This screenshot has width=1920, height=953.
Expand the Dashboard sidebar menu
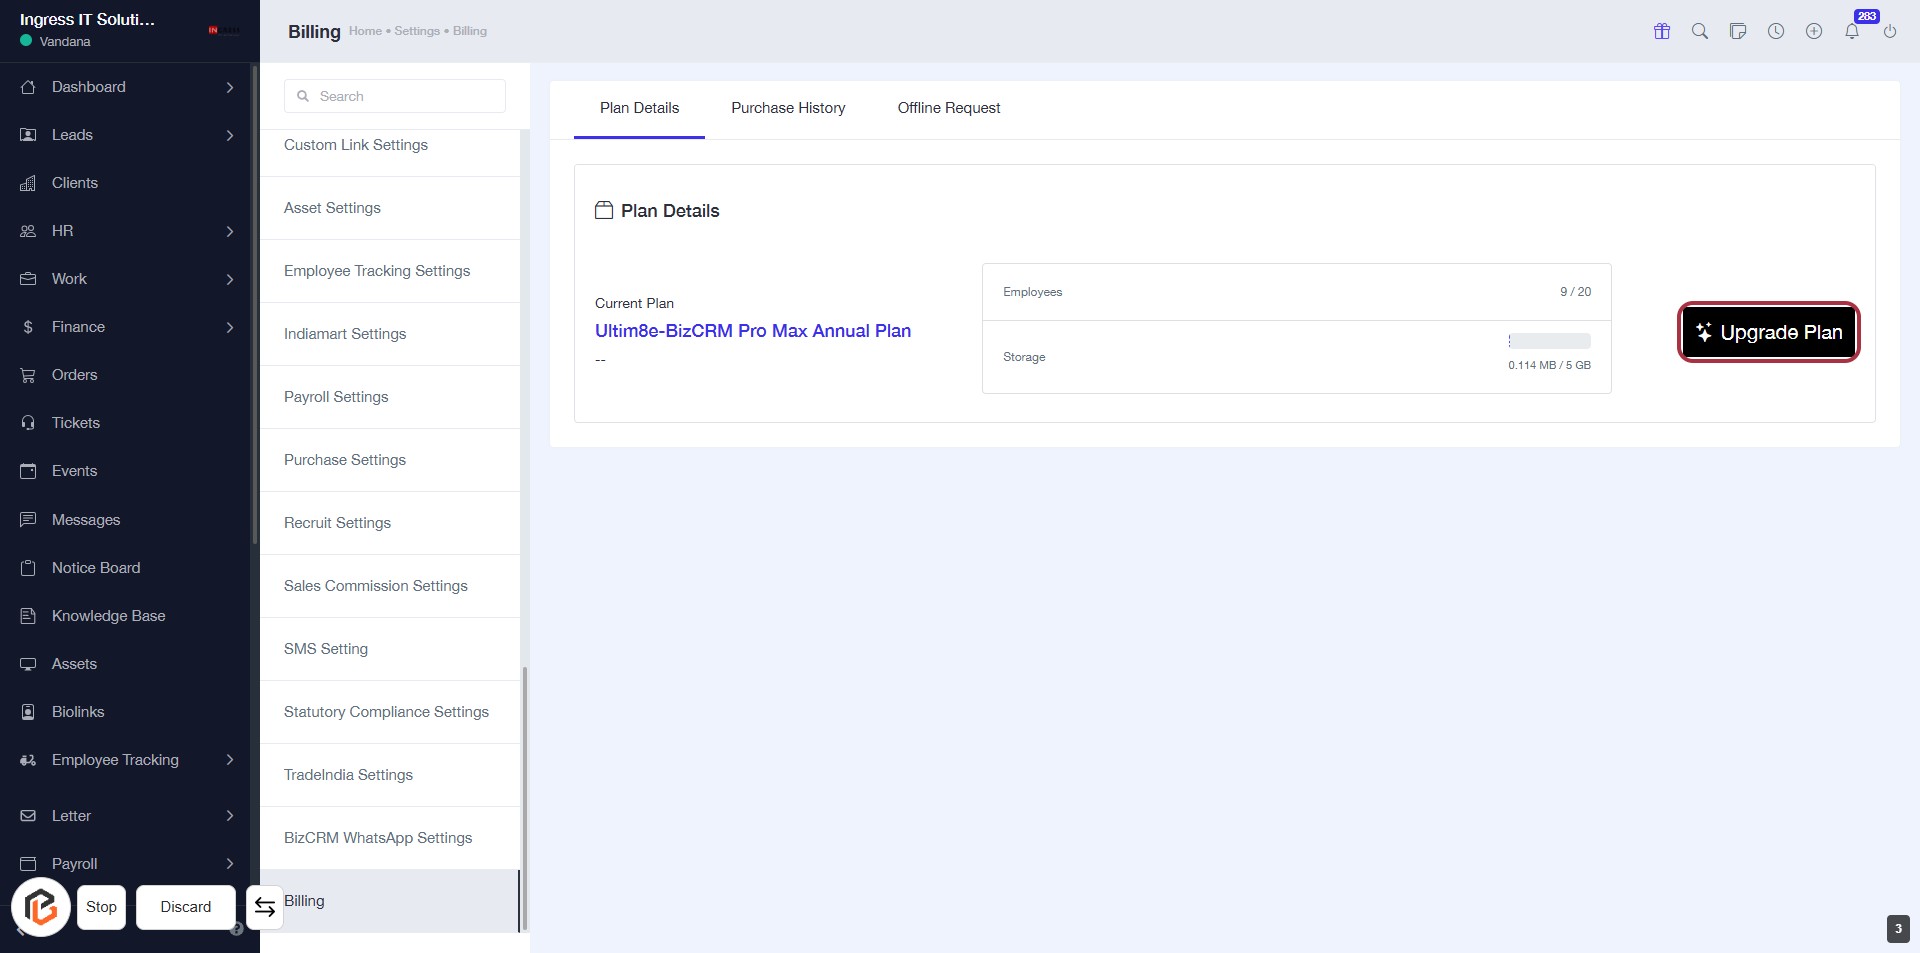(x=230, y=87)
